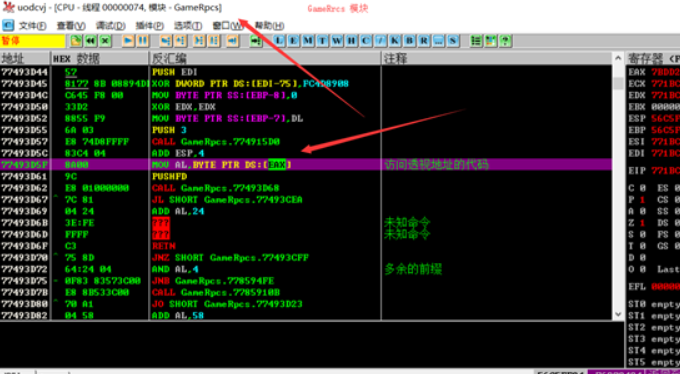The width and height of the screenshot is (680, 374).
Task: Click the 多余的前缀 comment
Action: [x=413, y=269]
